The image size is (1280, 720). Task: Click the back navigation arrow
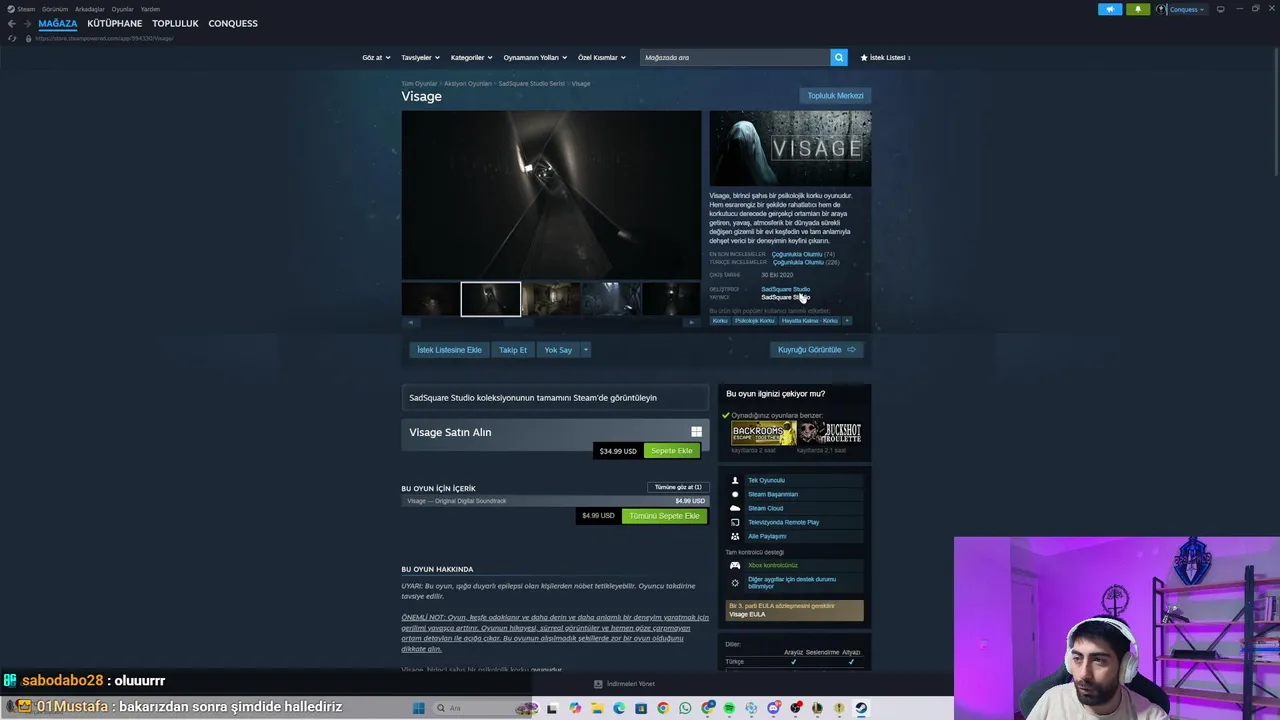coord(11,23)
